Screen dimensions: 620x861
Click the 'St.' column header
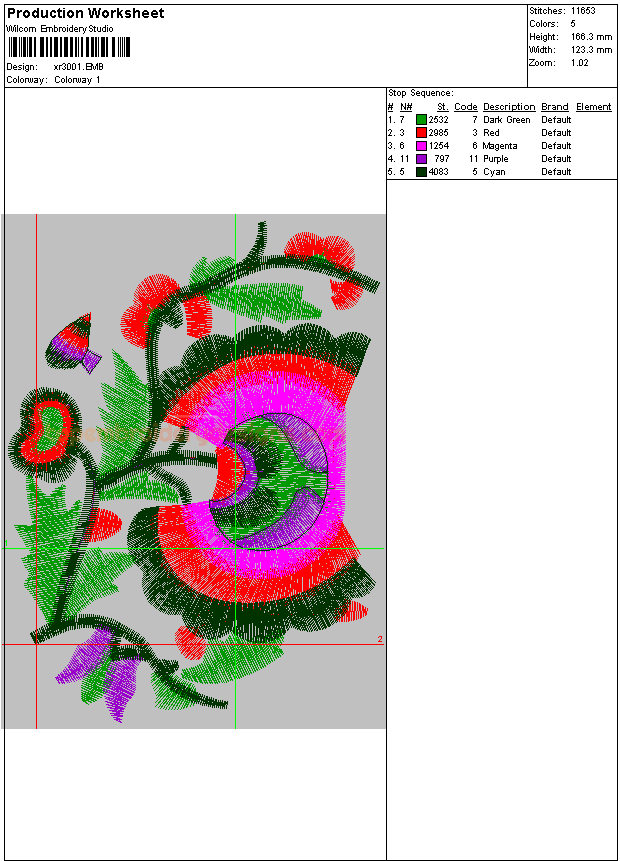coord(443,107)
